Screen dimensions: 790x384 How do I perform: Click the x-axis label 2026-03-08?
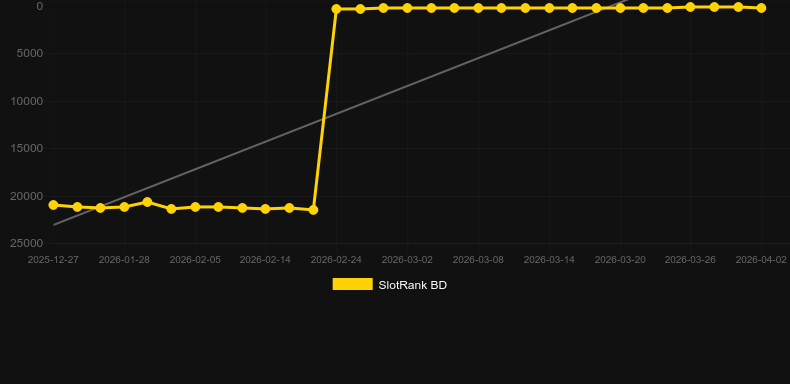coord(478,260)
